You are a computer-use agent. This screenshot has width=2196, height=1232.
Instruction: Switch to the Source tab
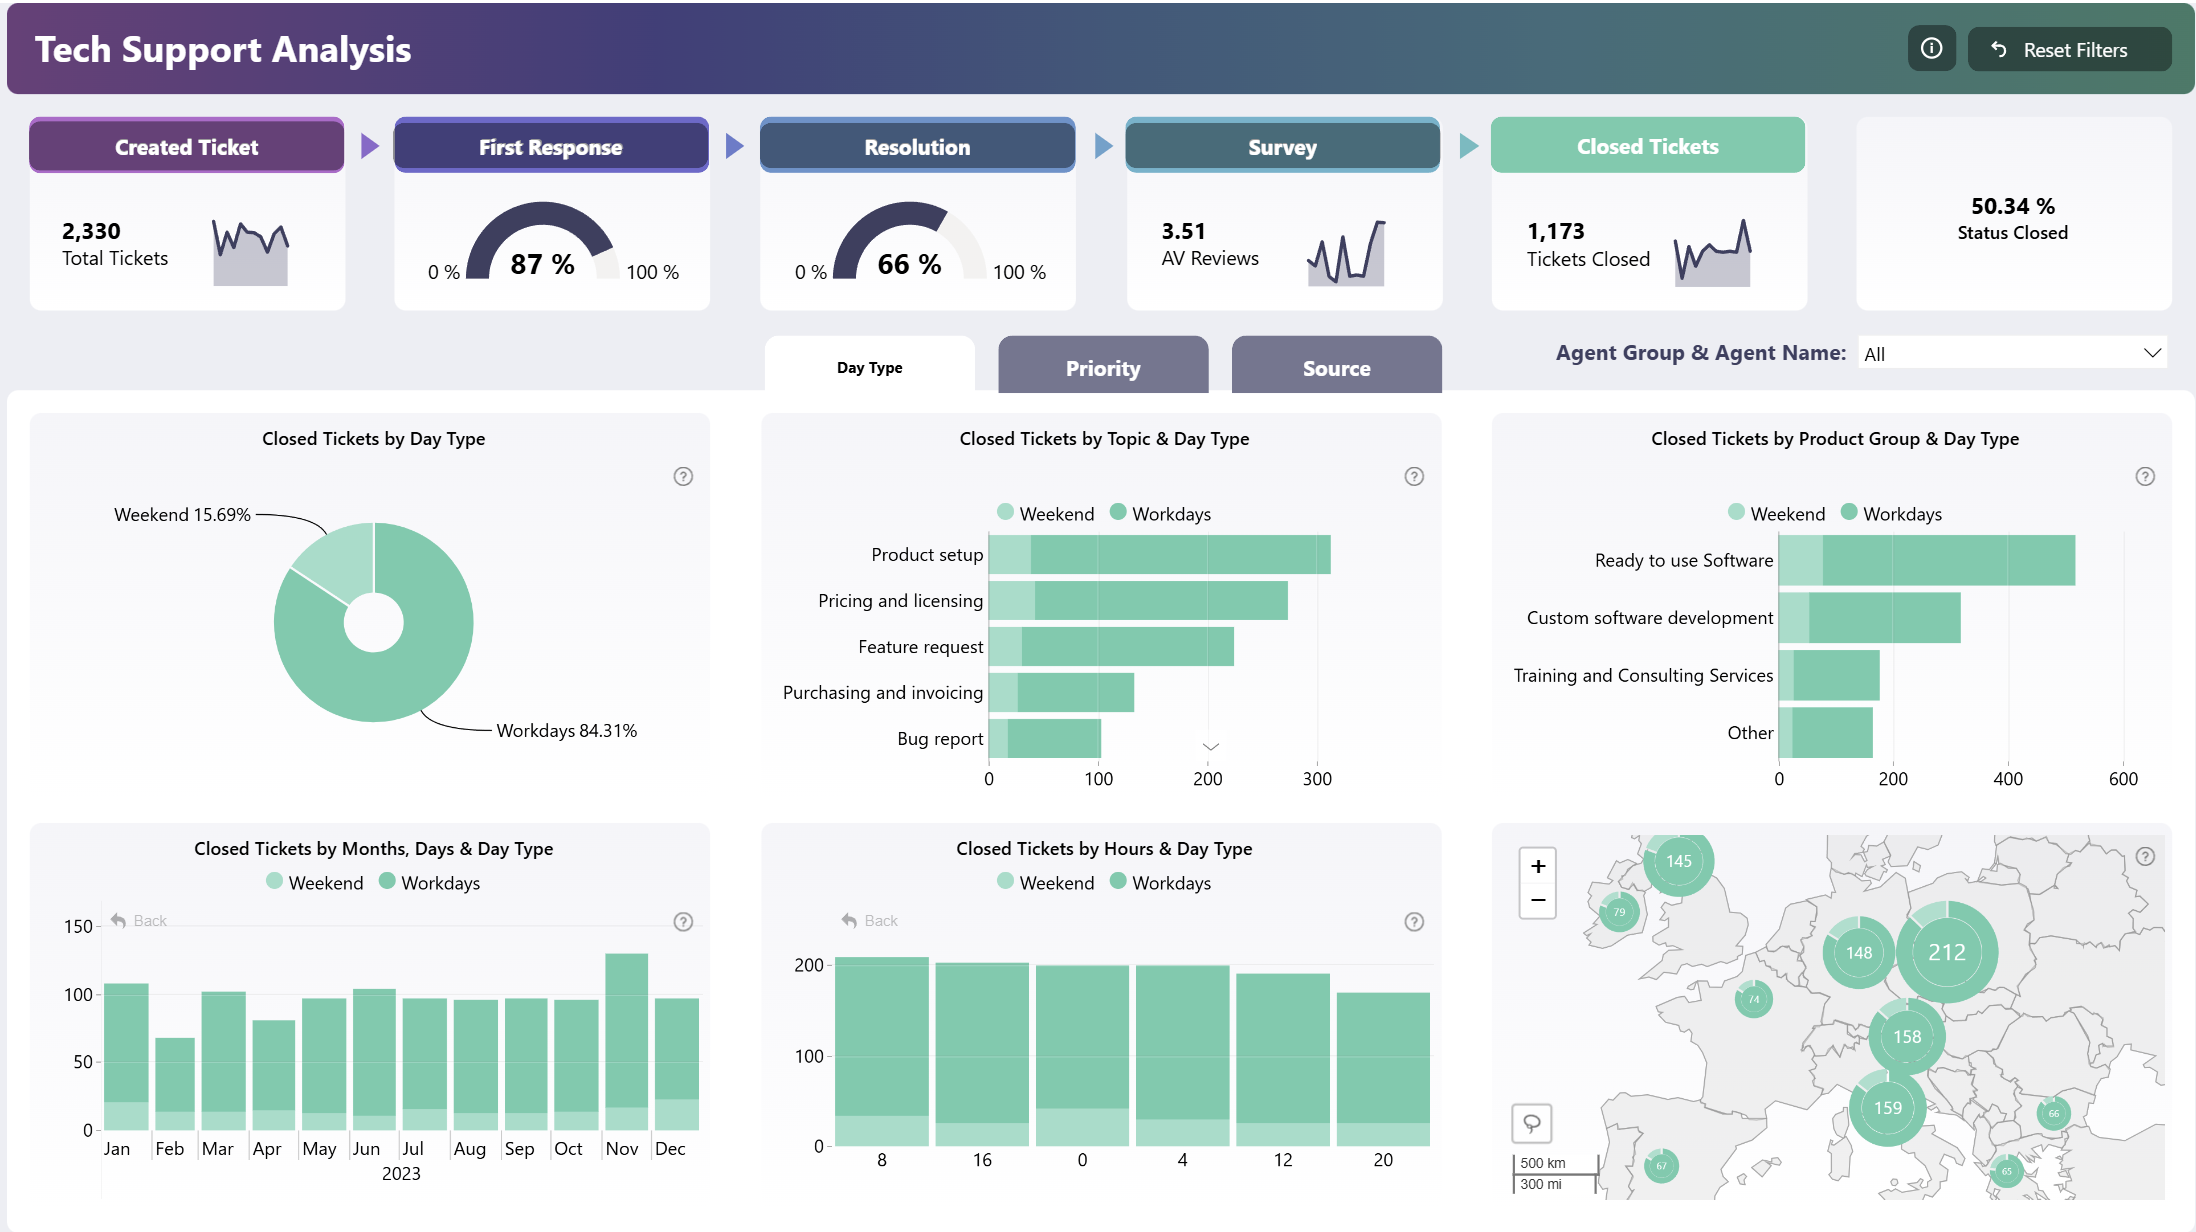(x=1336, y=368)
